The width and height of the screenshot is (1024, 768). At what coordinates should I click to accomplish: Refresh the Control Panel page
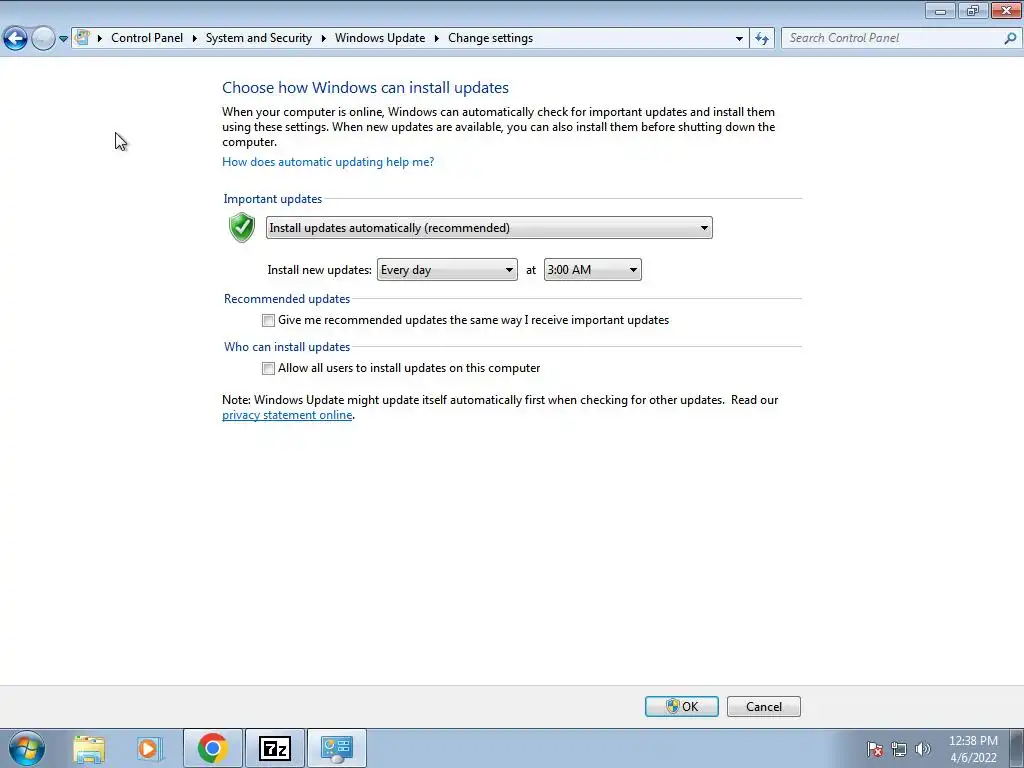pyautogui.click(x=761, y=39)
